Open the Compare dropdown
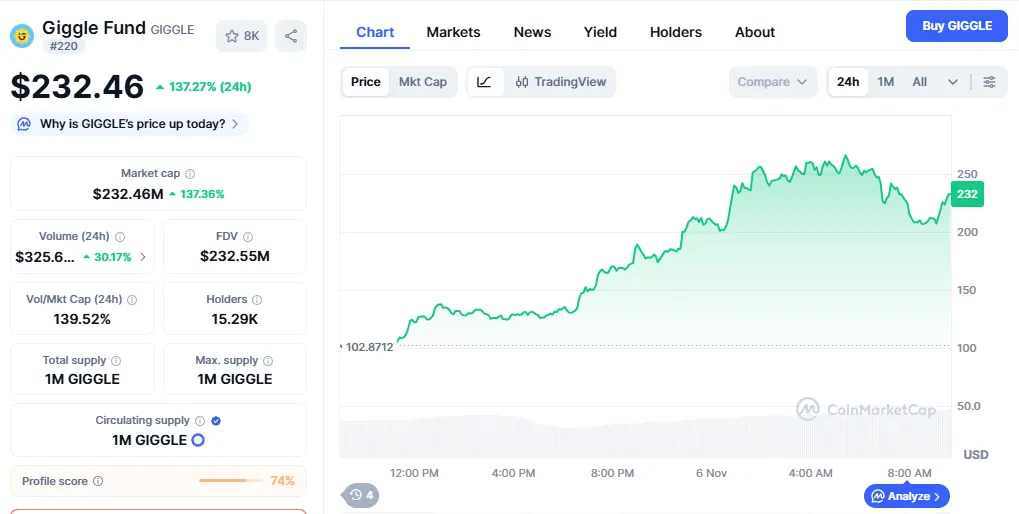 (x=772, y=82)
